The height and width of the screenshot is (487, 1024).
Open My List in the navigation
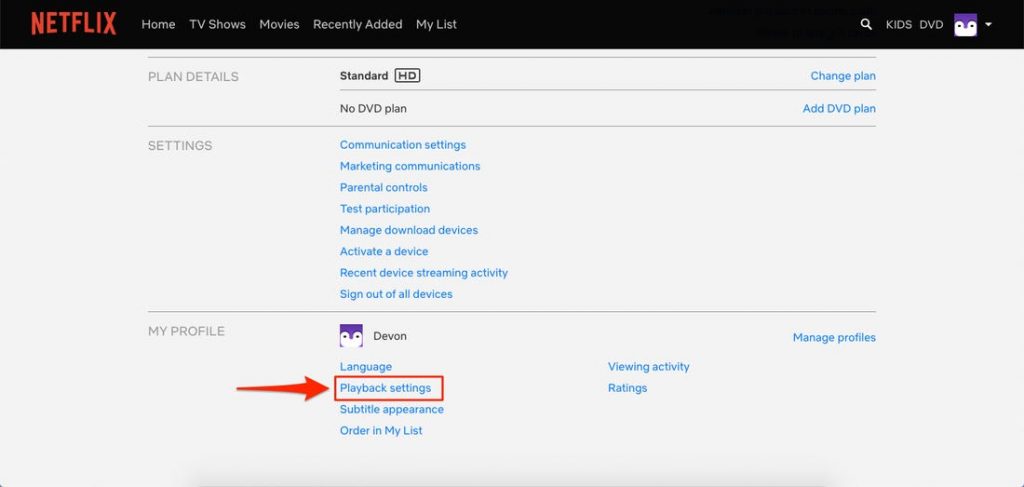(x=436, y=24)
